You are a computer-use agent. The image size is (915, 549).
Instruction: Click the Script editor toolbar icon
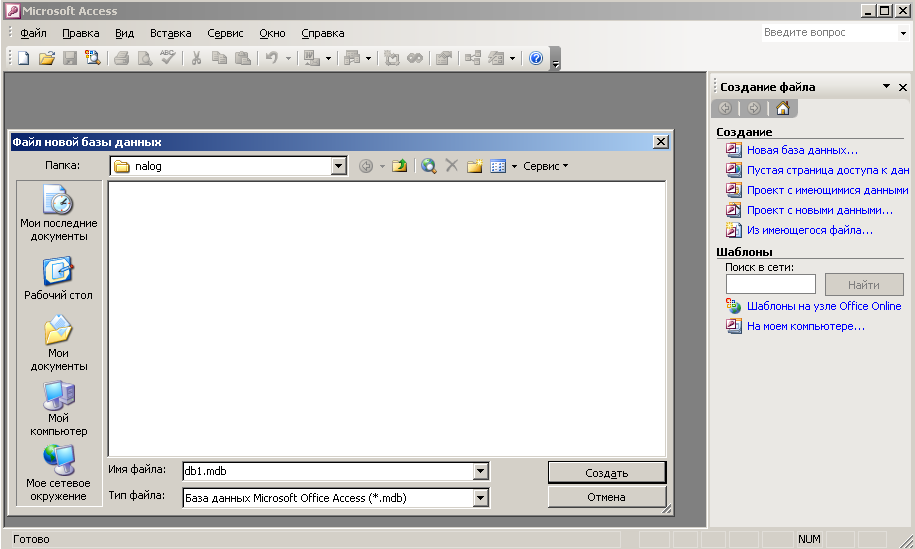point(415,58)
